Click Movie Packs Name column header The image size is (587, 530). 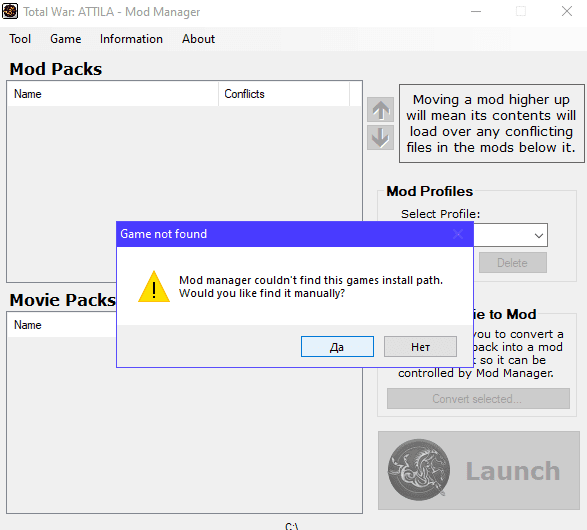[x=62, y=325]
